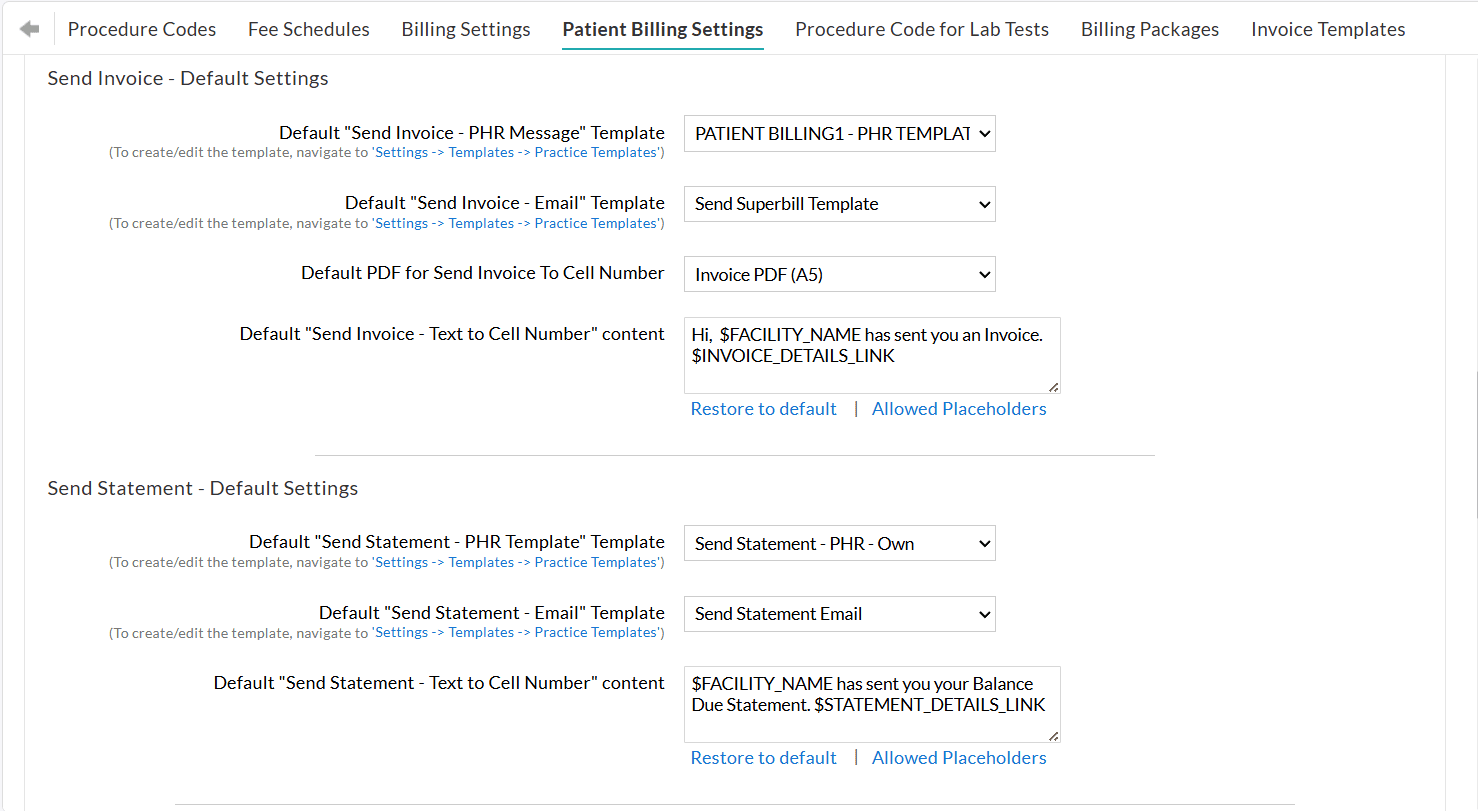Screen dimensions: 1478x811
Task: Switch to the Fee Schedules tab
Action: [x=309, y=29]
